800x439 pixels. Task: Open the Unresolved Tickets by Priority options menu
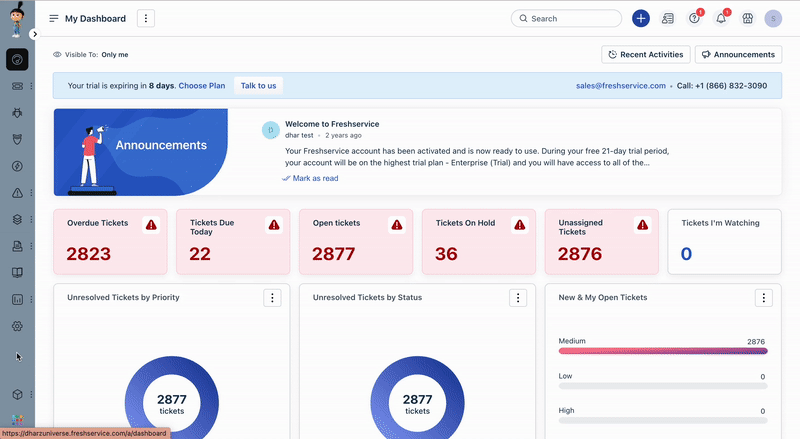point(272,298)
